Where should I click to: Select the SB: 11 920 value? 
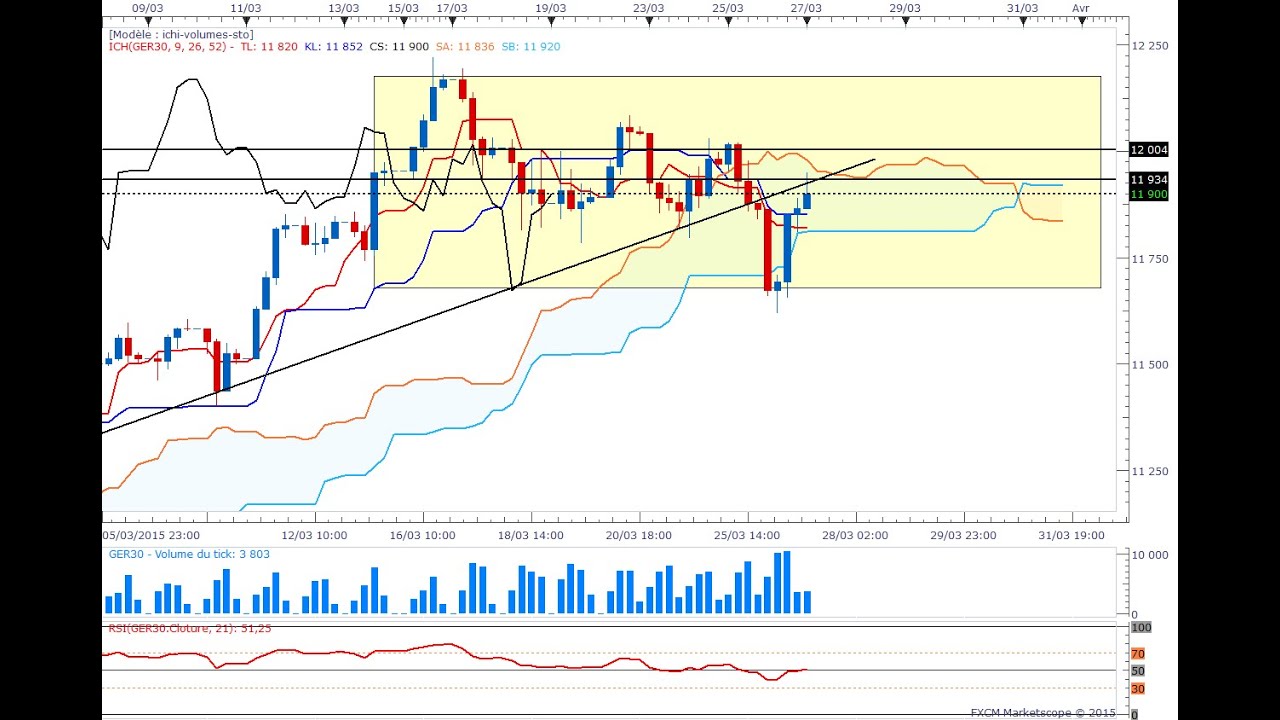click(531, 47)
